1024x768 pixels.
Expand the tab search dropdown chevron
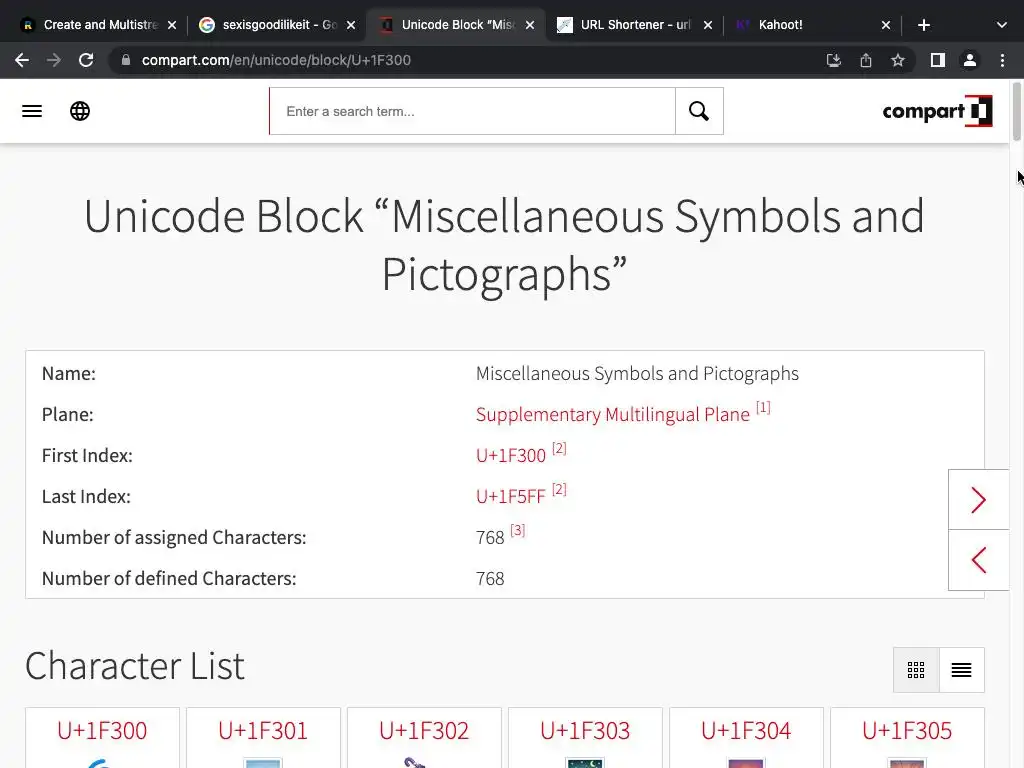coord(1001,25)
